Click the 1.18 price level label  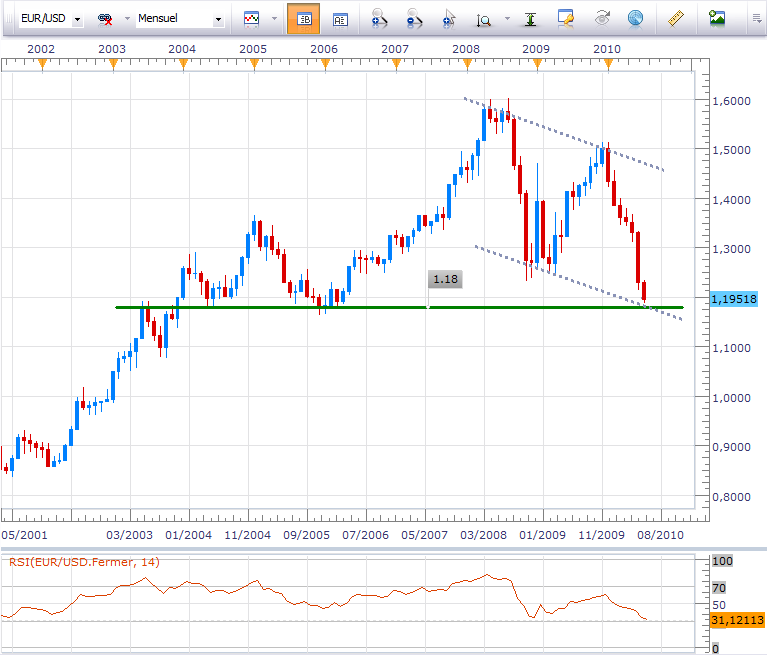pyautogui.click(x=445, y=280)
